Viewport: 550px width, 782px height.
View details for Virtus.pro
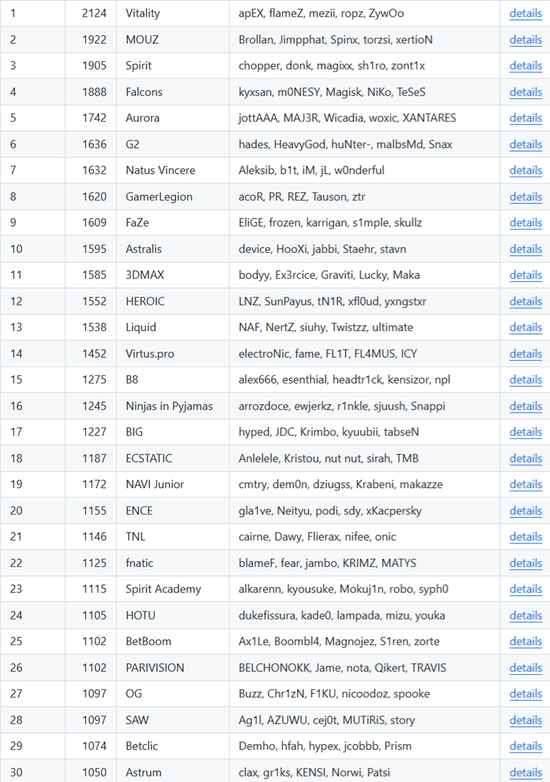point(526,354)
